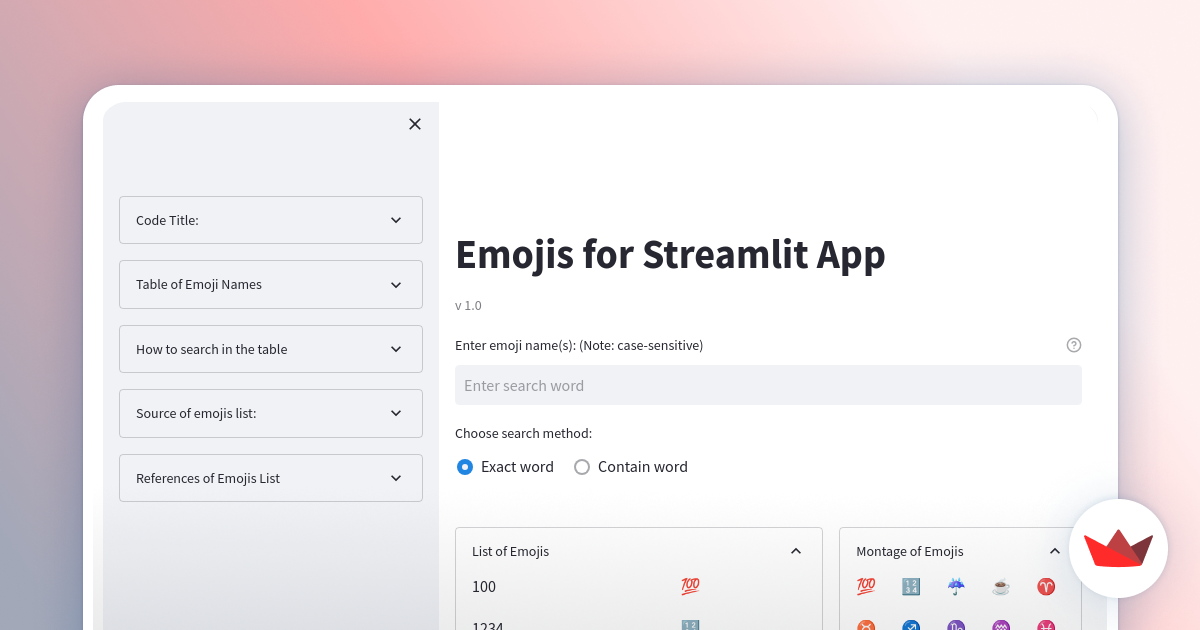Expand References of Emojis List
Viewport: 1200px width, 630px height.
(x=270, y=478)
